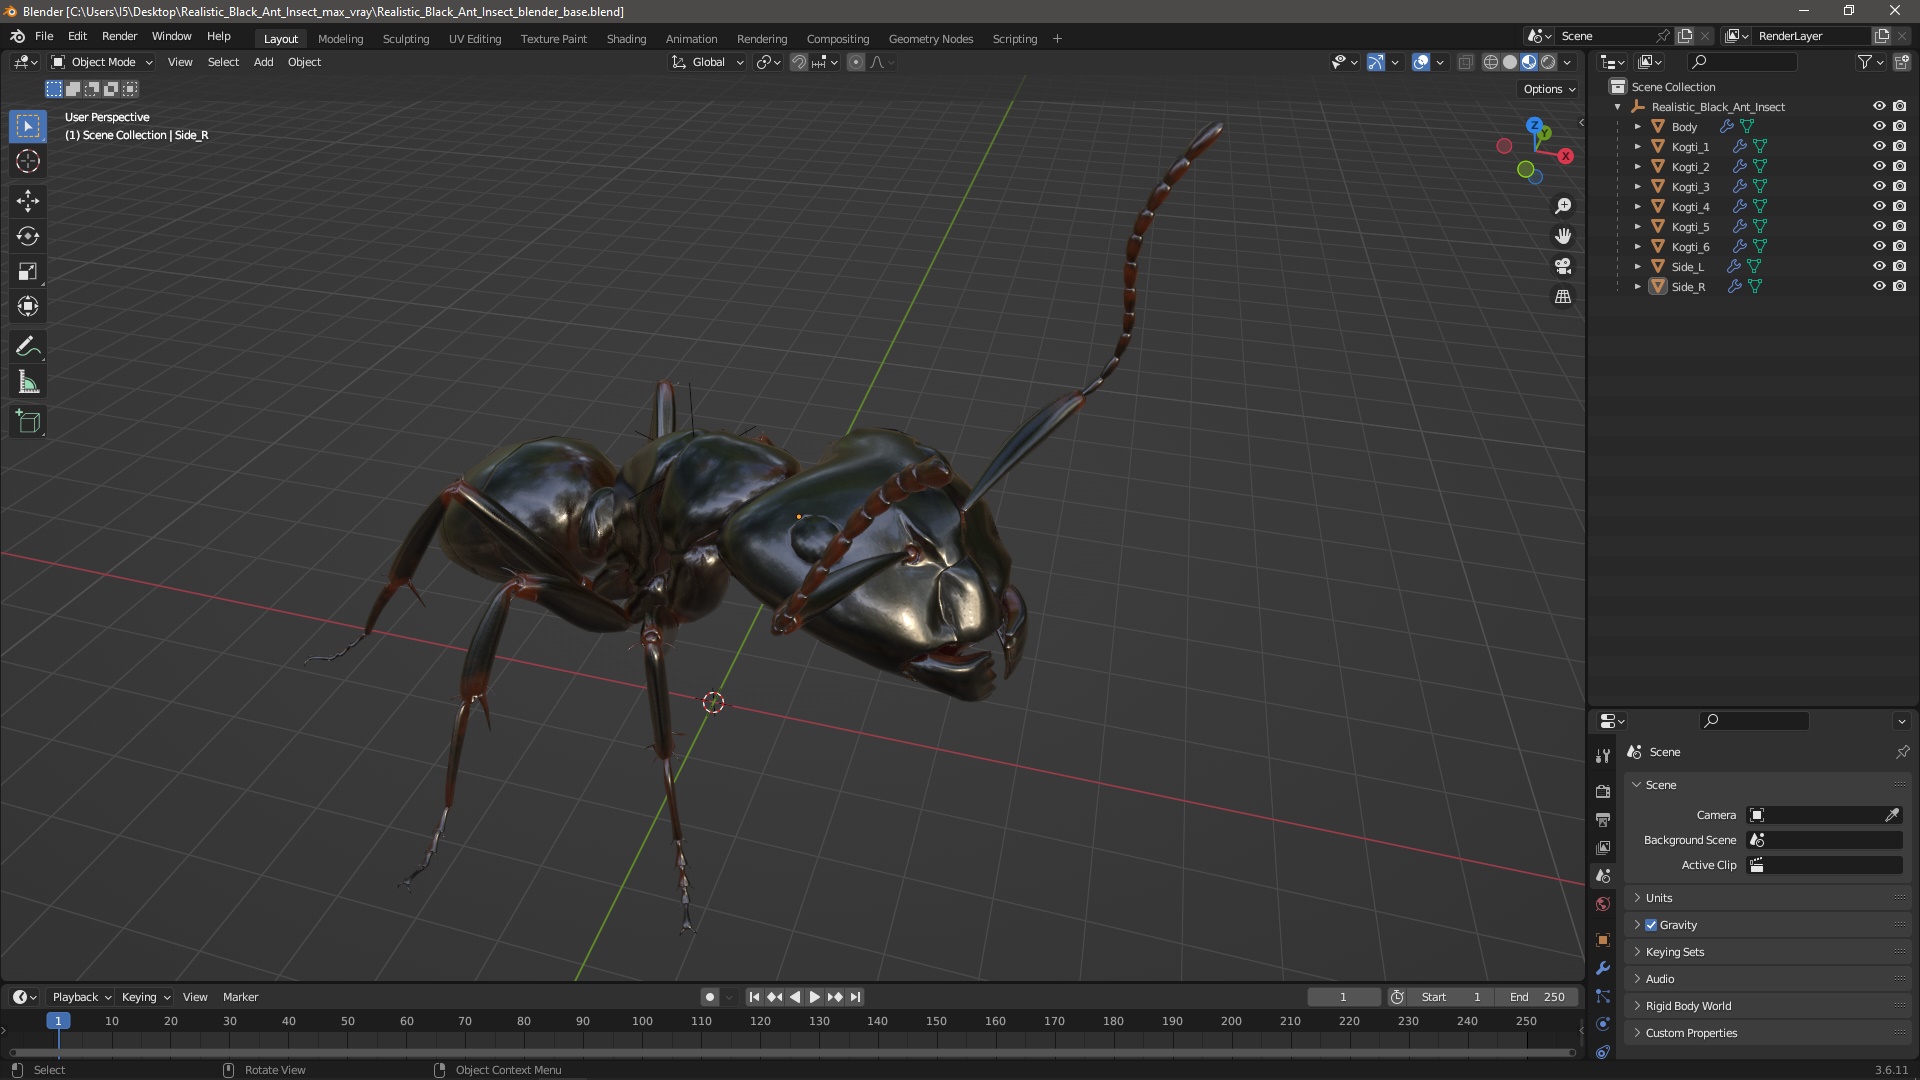
Task: Open the outliner filter funnel
Action: click(x=1865, y=62)
